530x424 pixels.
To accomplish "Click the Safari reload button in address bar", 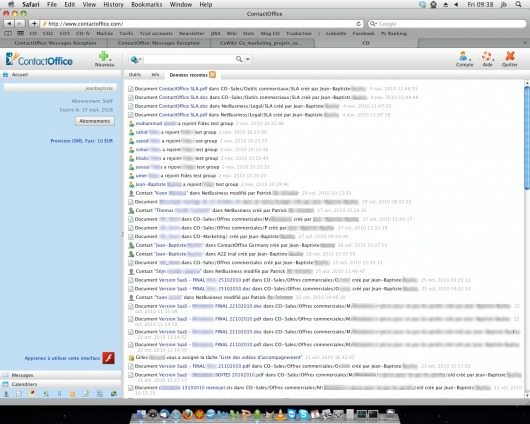I will 358,24.
